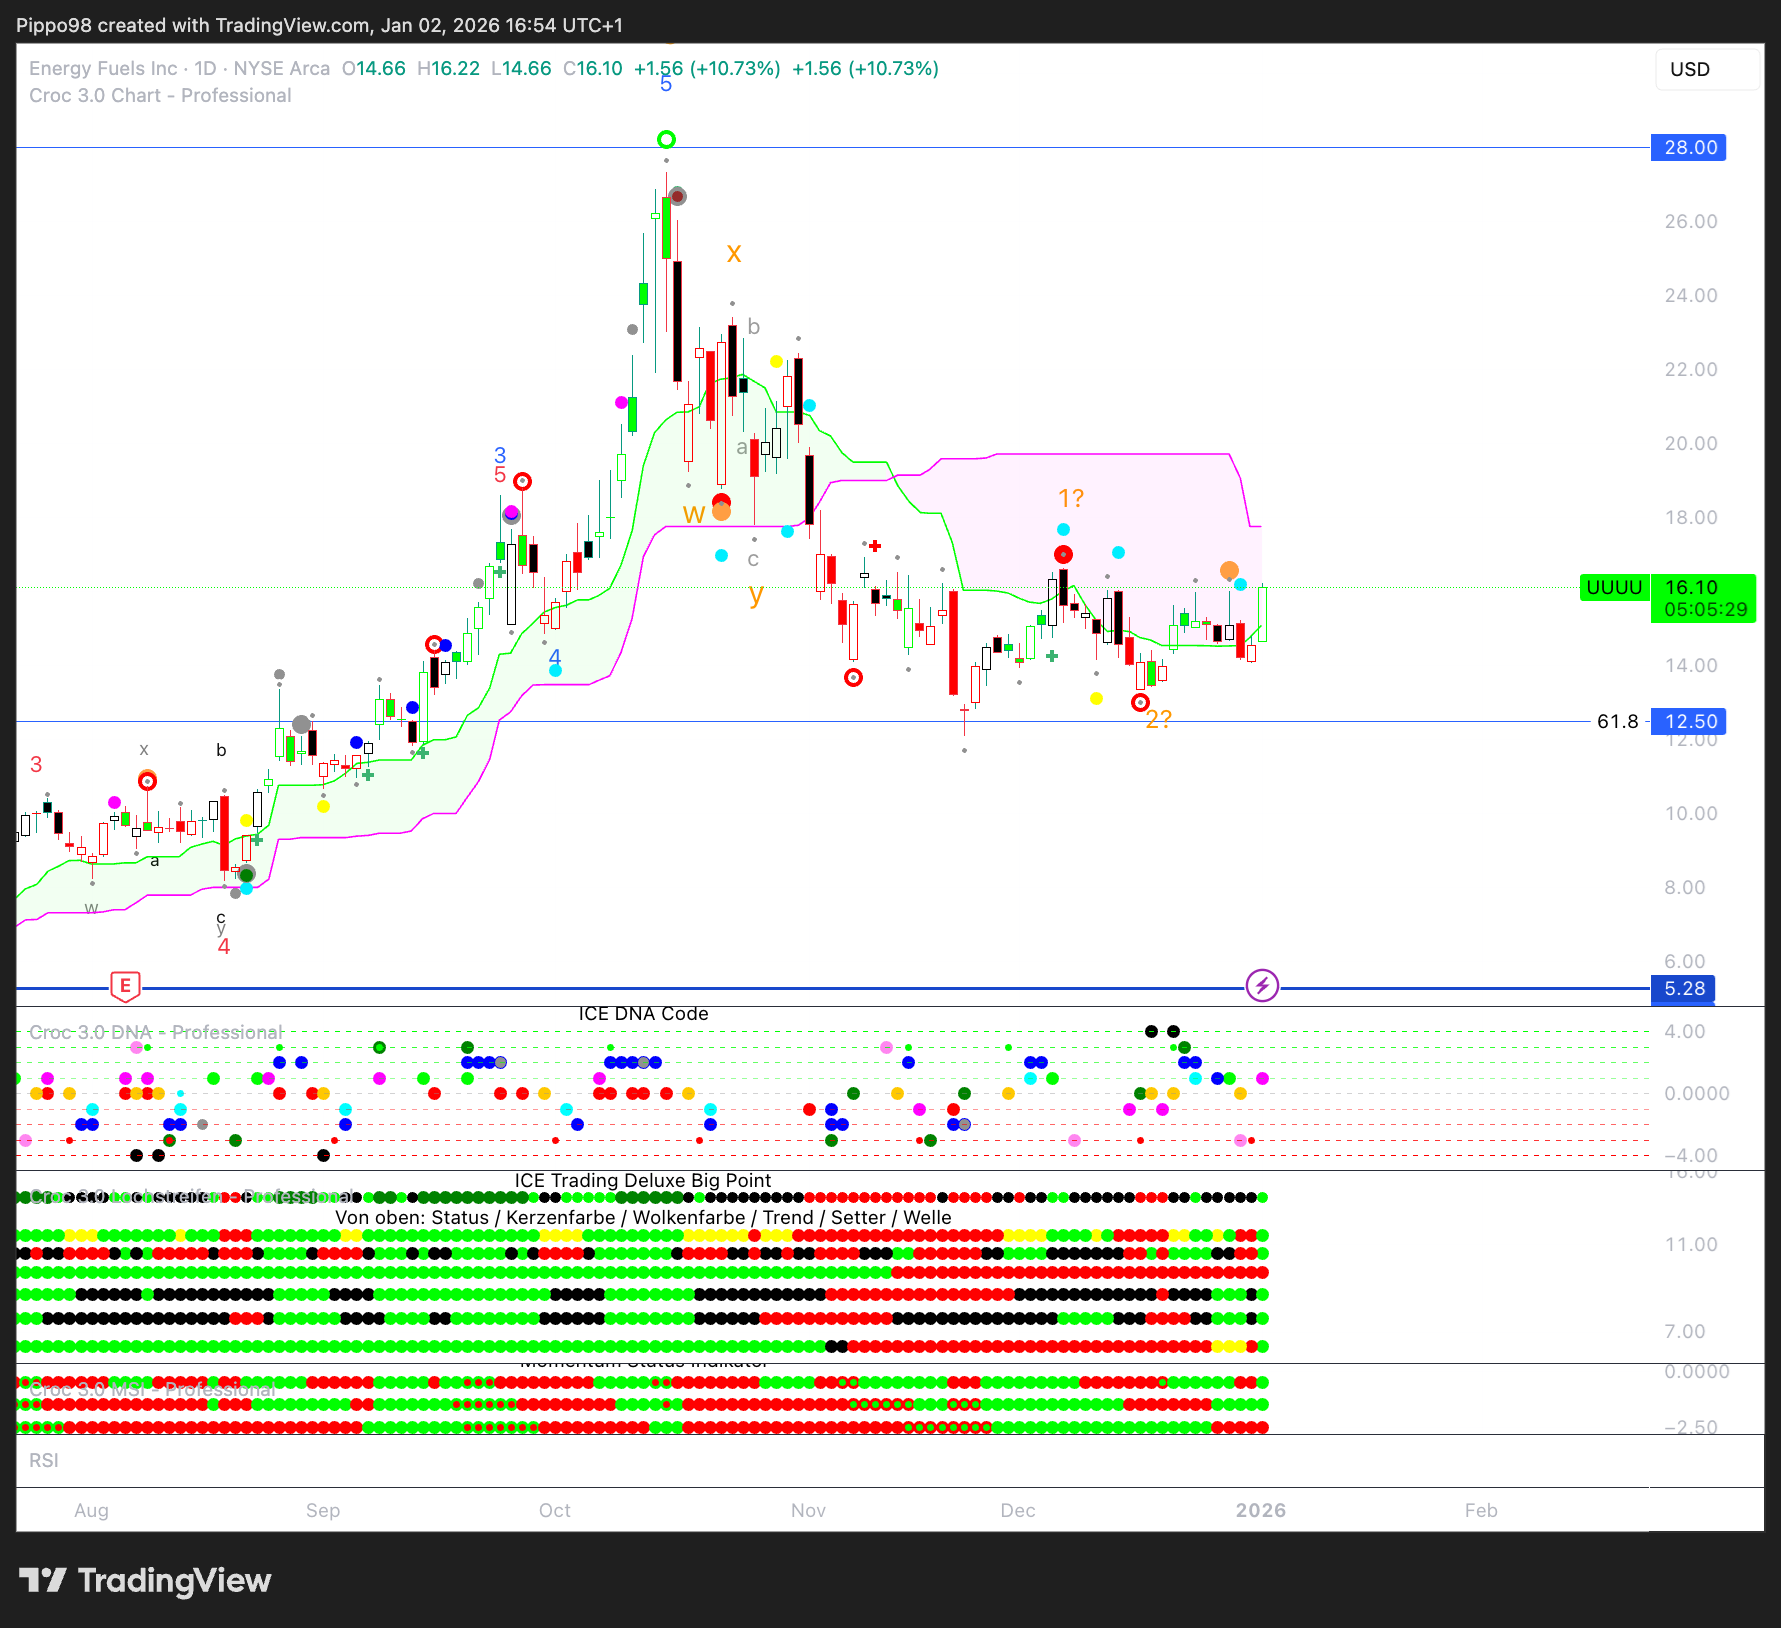Select the Energy Fuels Inc symbol title
Image resolution: width=1781 pixels, height=1628 pixels.
tap(103, 69)
